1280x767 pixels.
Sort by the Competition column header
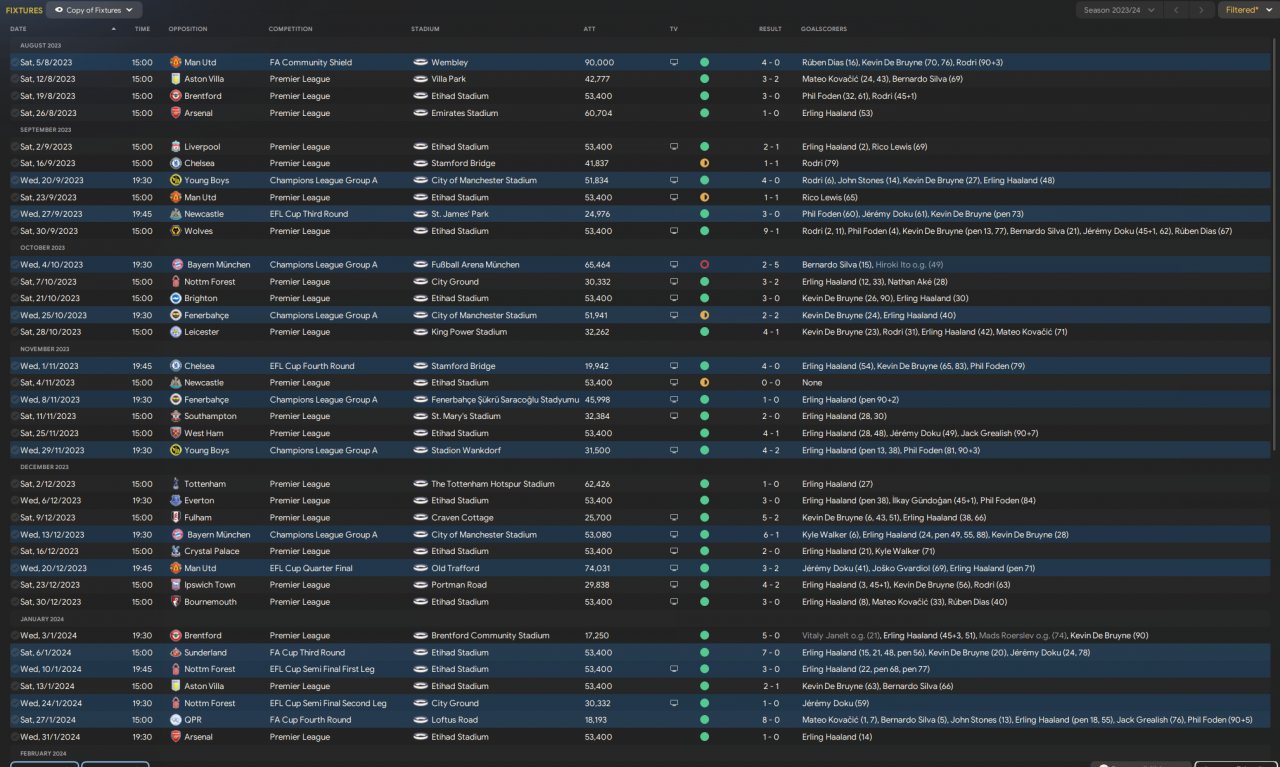click(291, 29)
